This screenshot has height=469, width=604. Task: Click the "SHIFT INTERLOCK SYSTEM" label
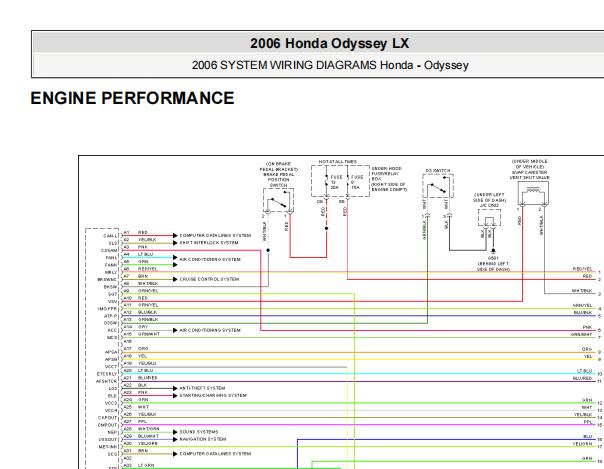click(x=209, y=243)
